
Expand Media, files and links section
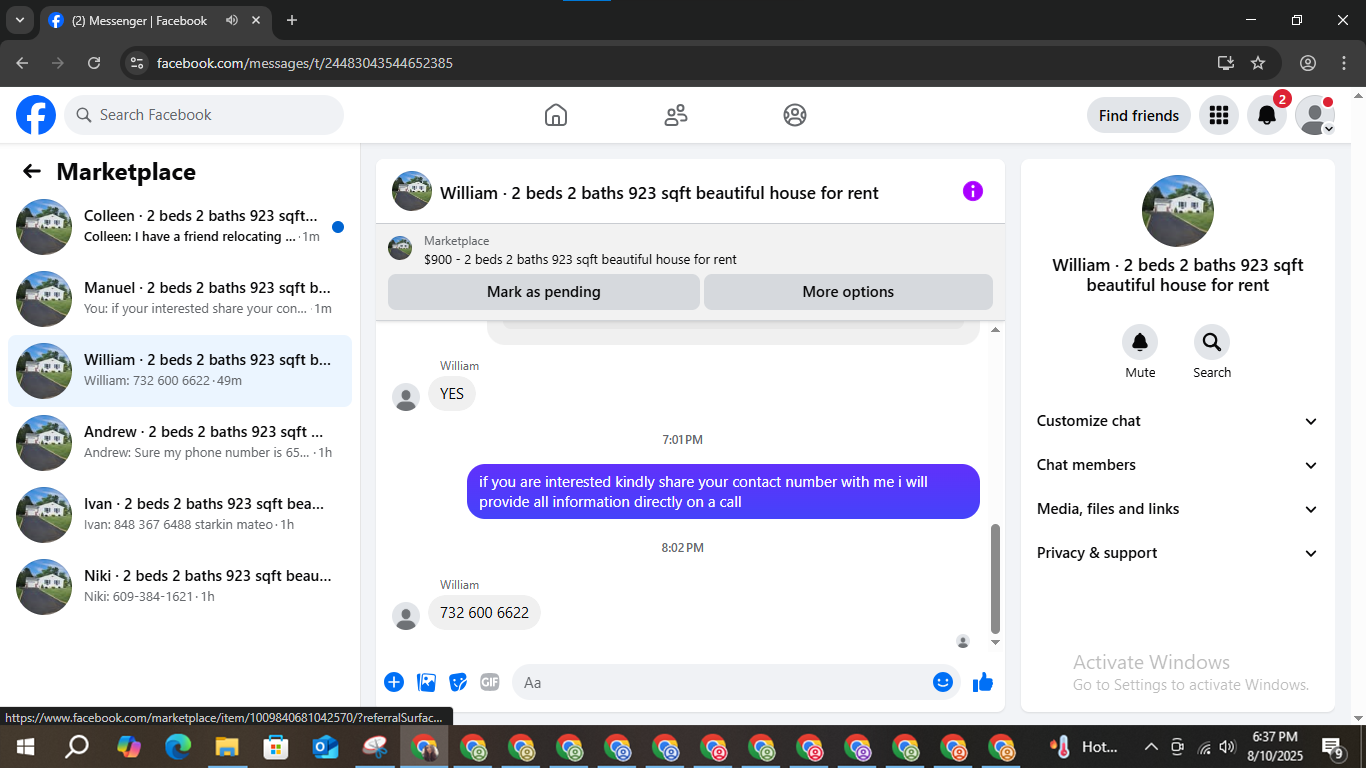tap(1178, 509)
